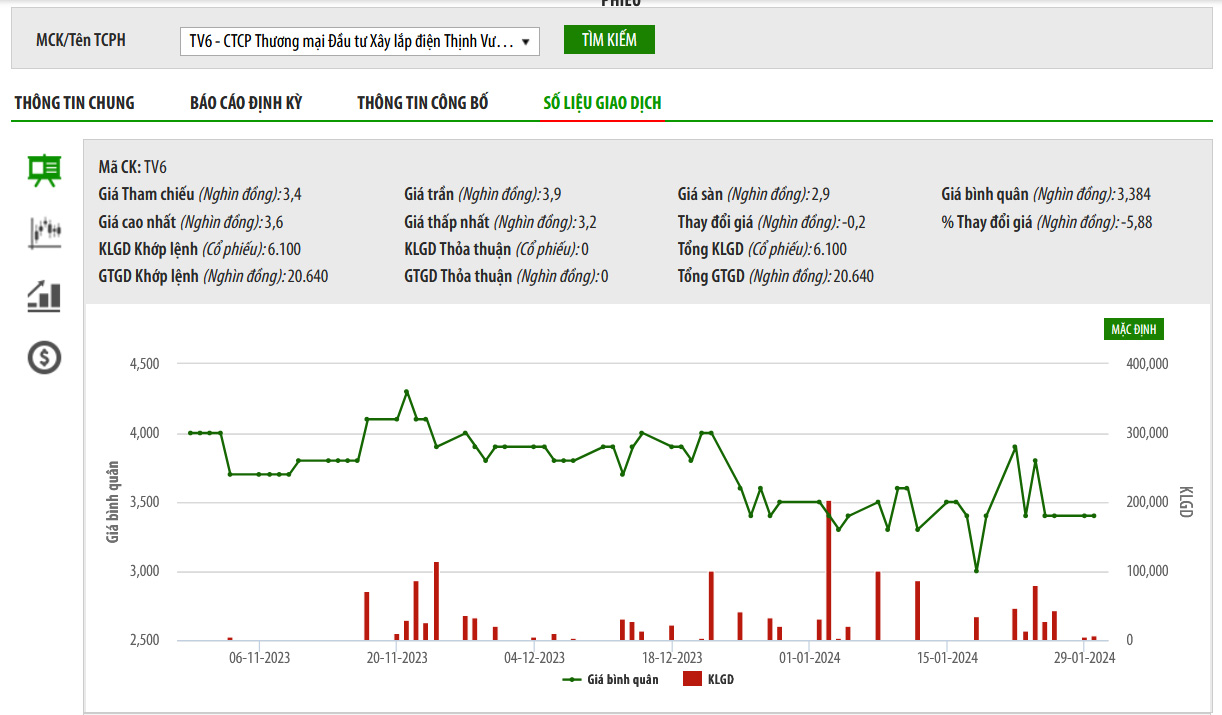Click the first data point of price line
The height and width of the screenshot is (715, 1222).
[190, 433]
